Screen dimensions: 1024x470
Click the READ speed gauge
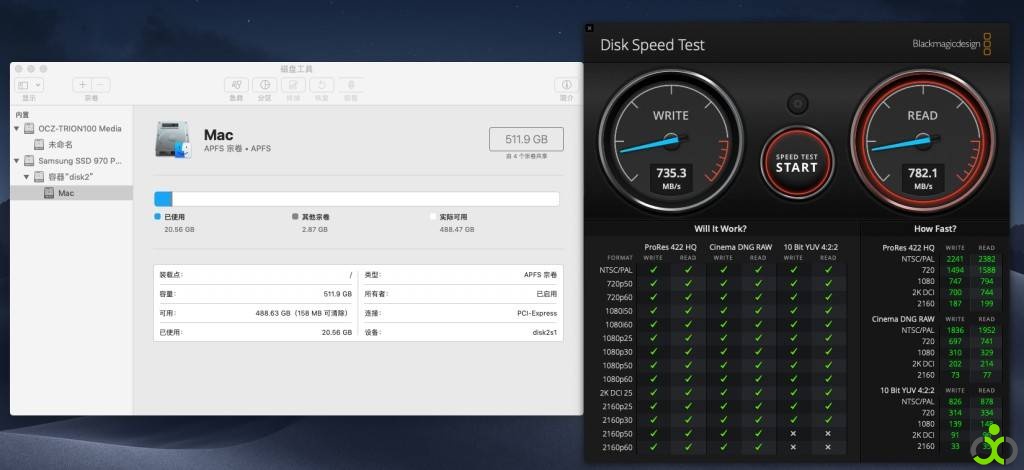tap(922, 141)
